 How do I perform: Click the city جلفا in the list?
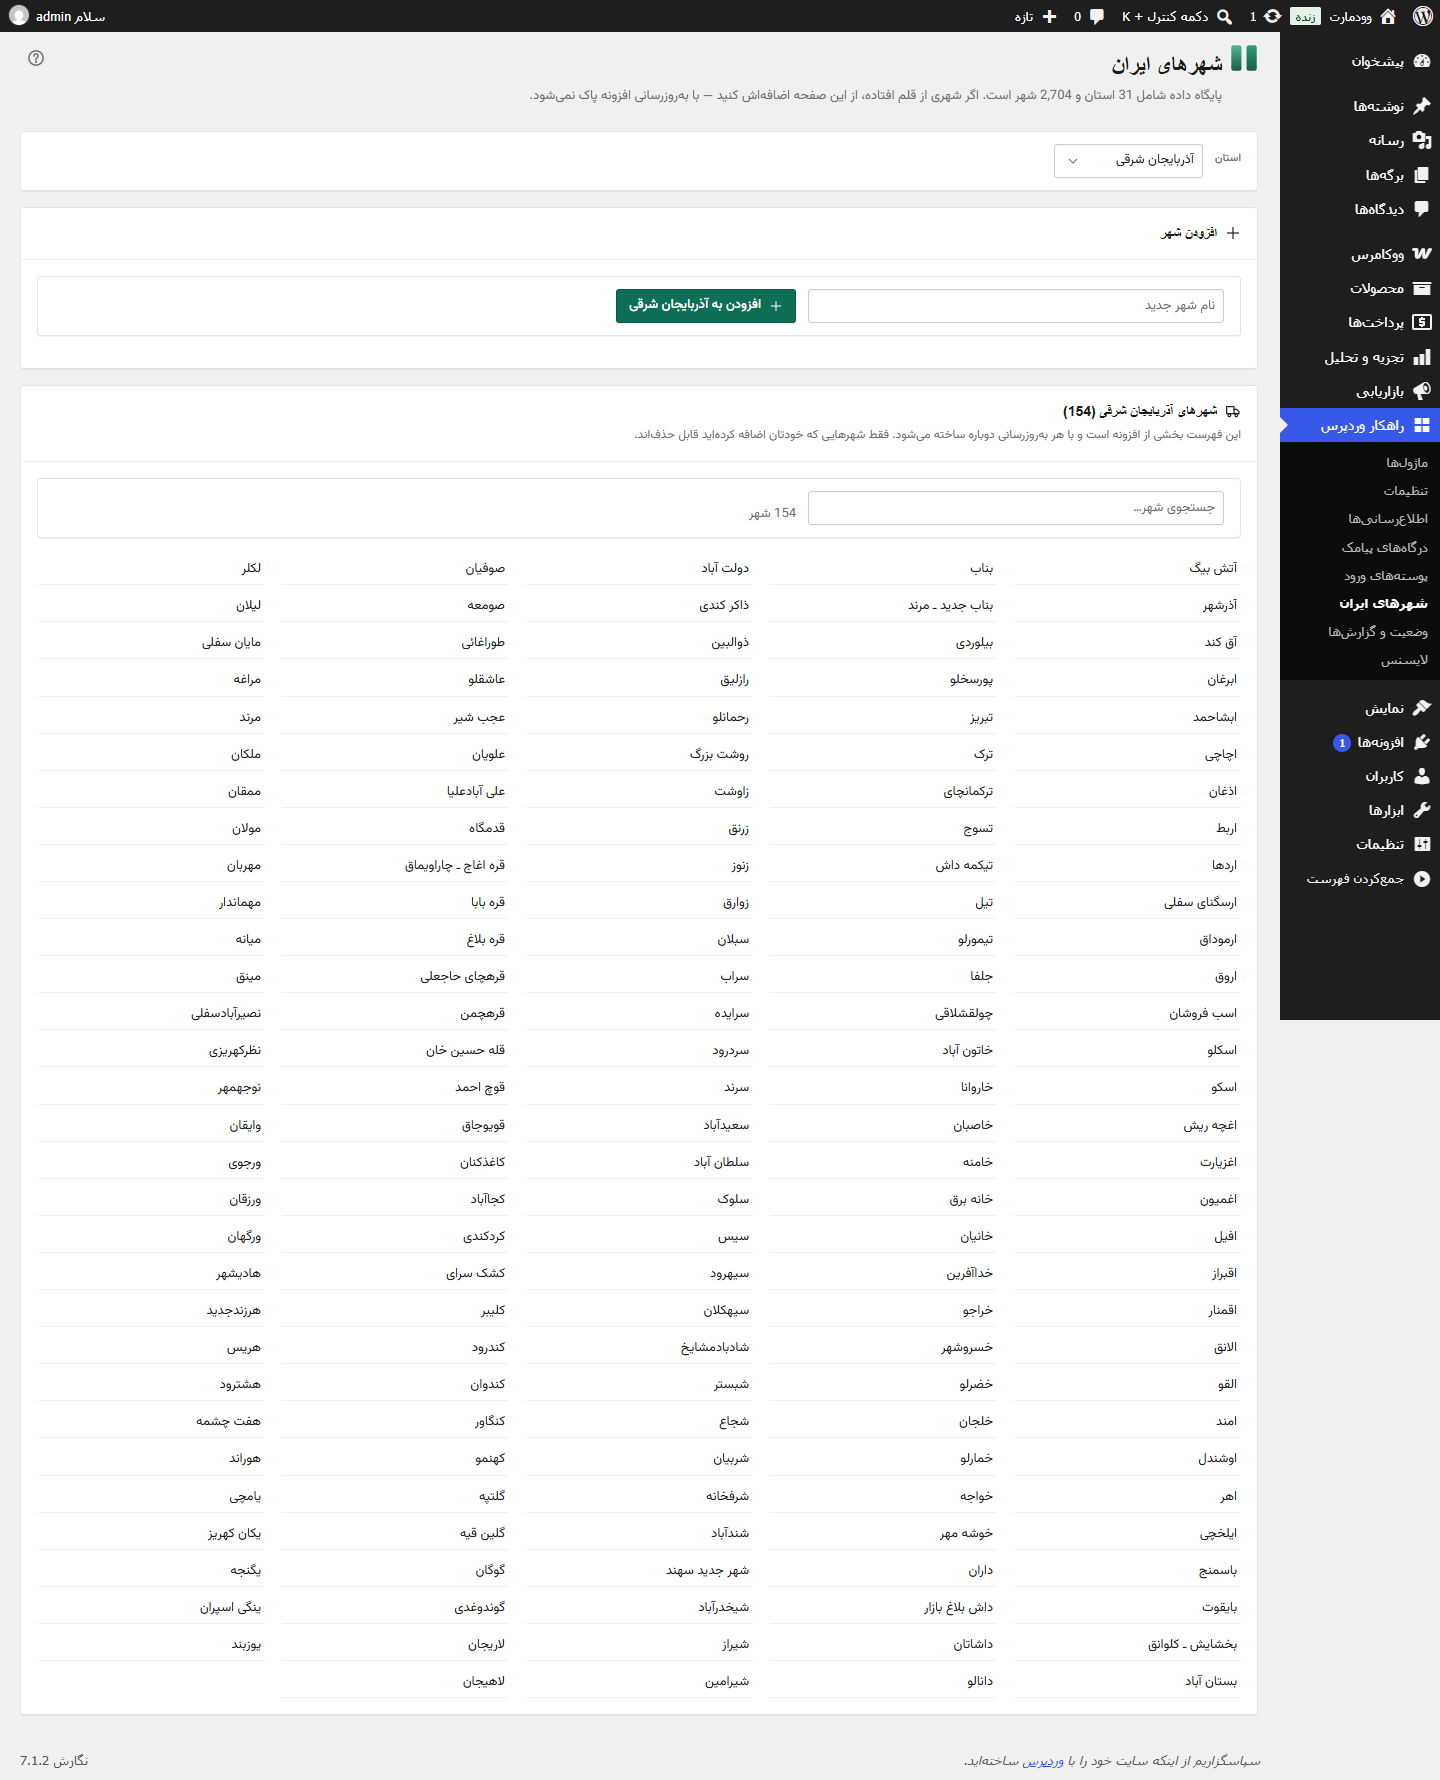pyautogui.click(x=981, y=977)
